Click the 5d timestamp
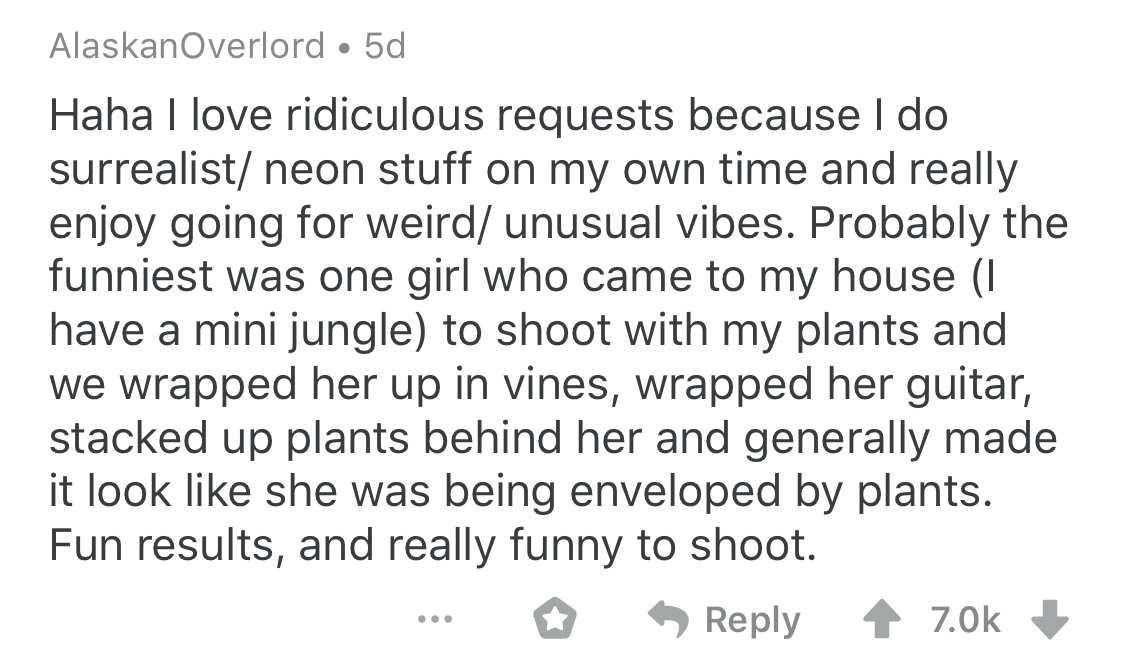The image size is (1125, 657). tap(384, 46)
